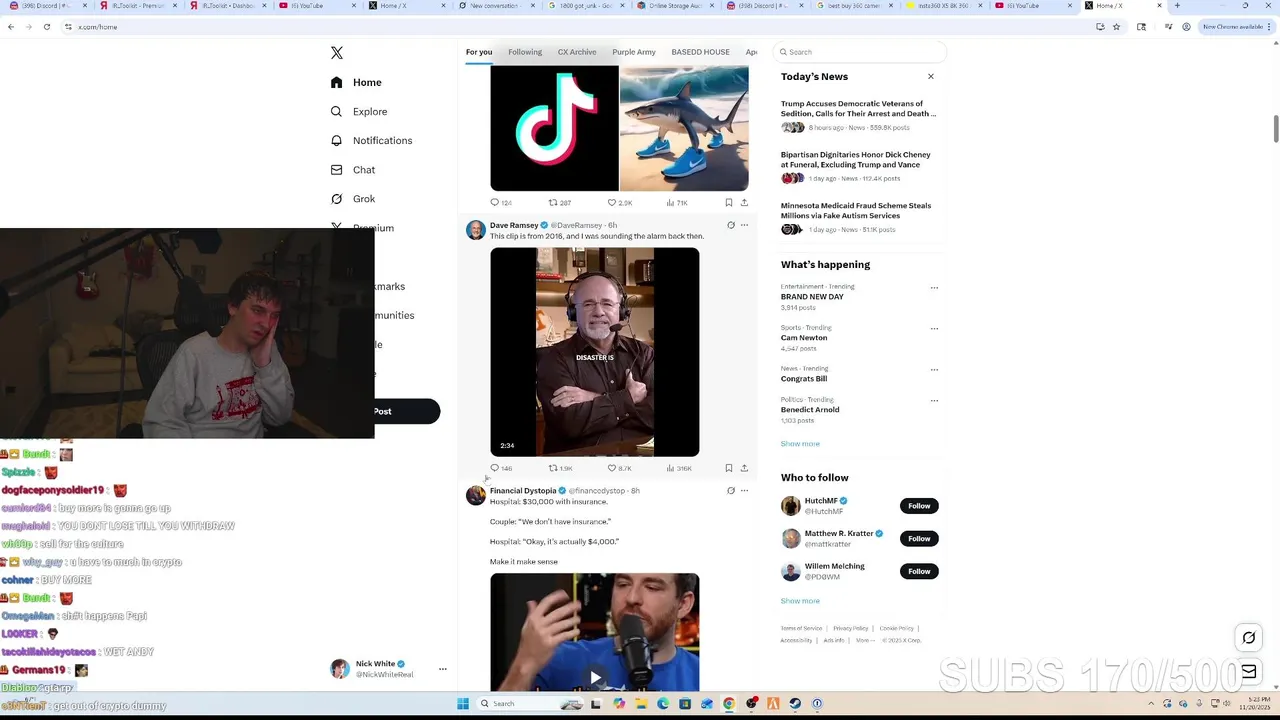The image size is (1280, 720).
Task: Open Notifications in the sidebar
Action: coord(371,140)
